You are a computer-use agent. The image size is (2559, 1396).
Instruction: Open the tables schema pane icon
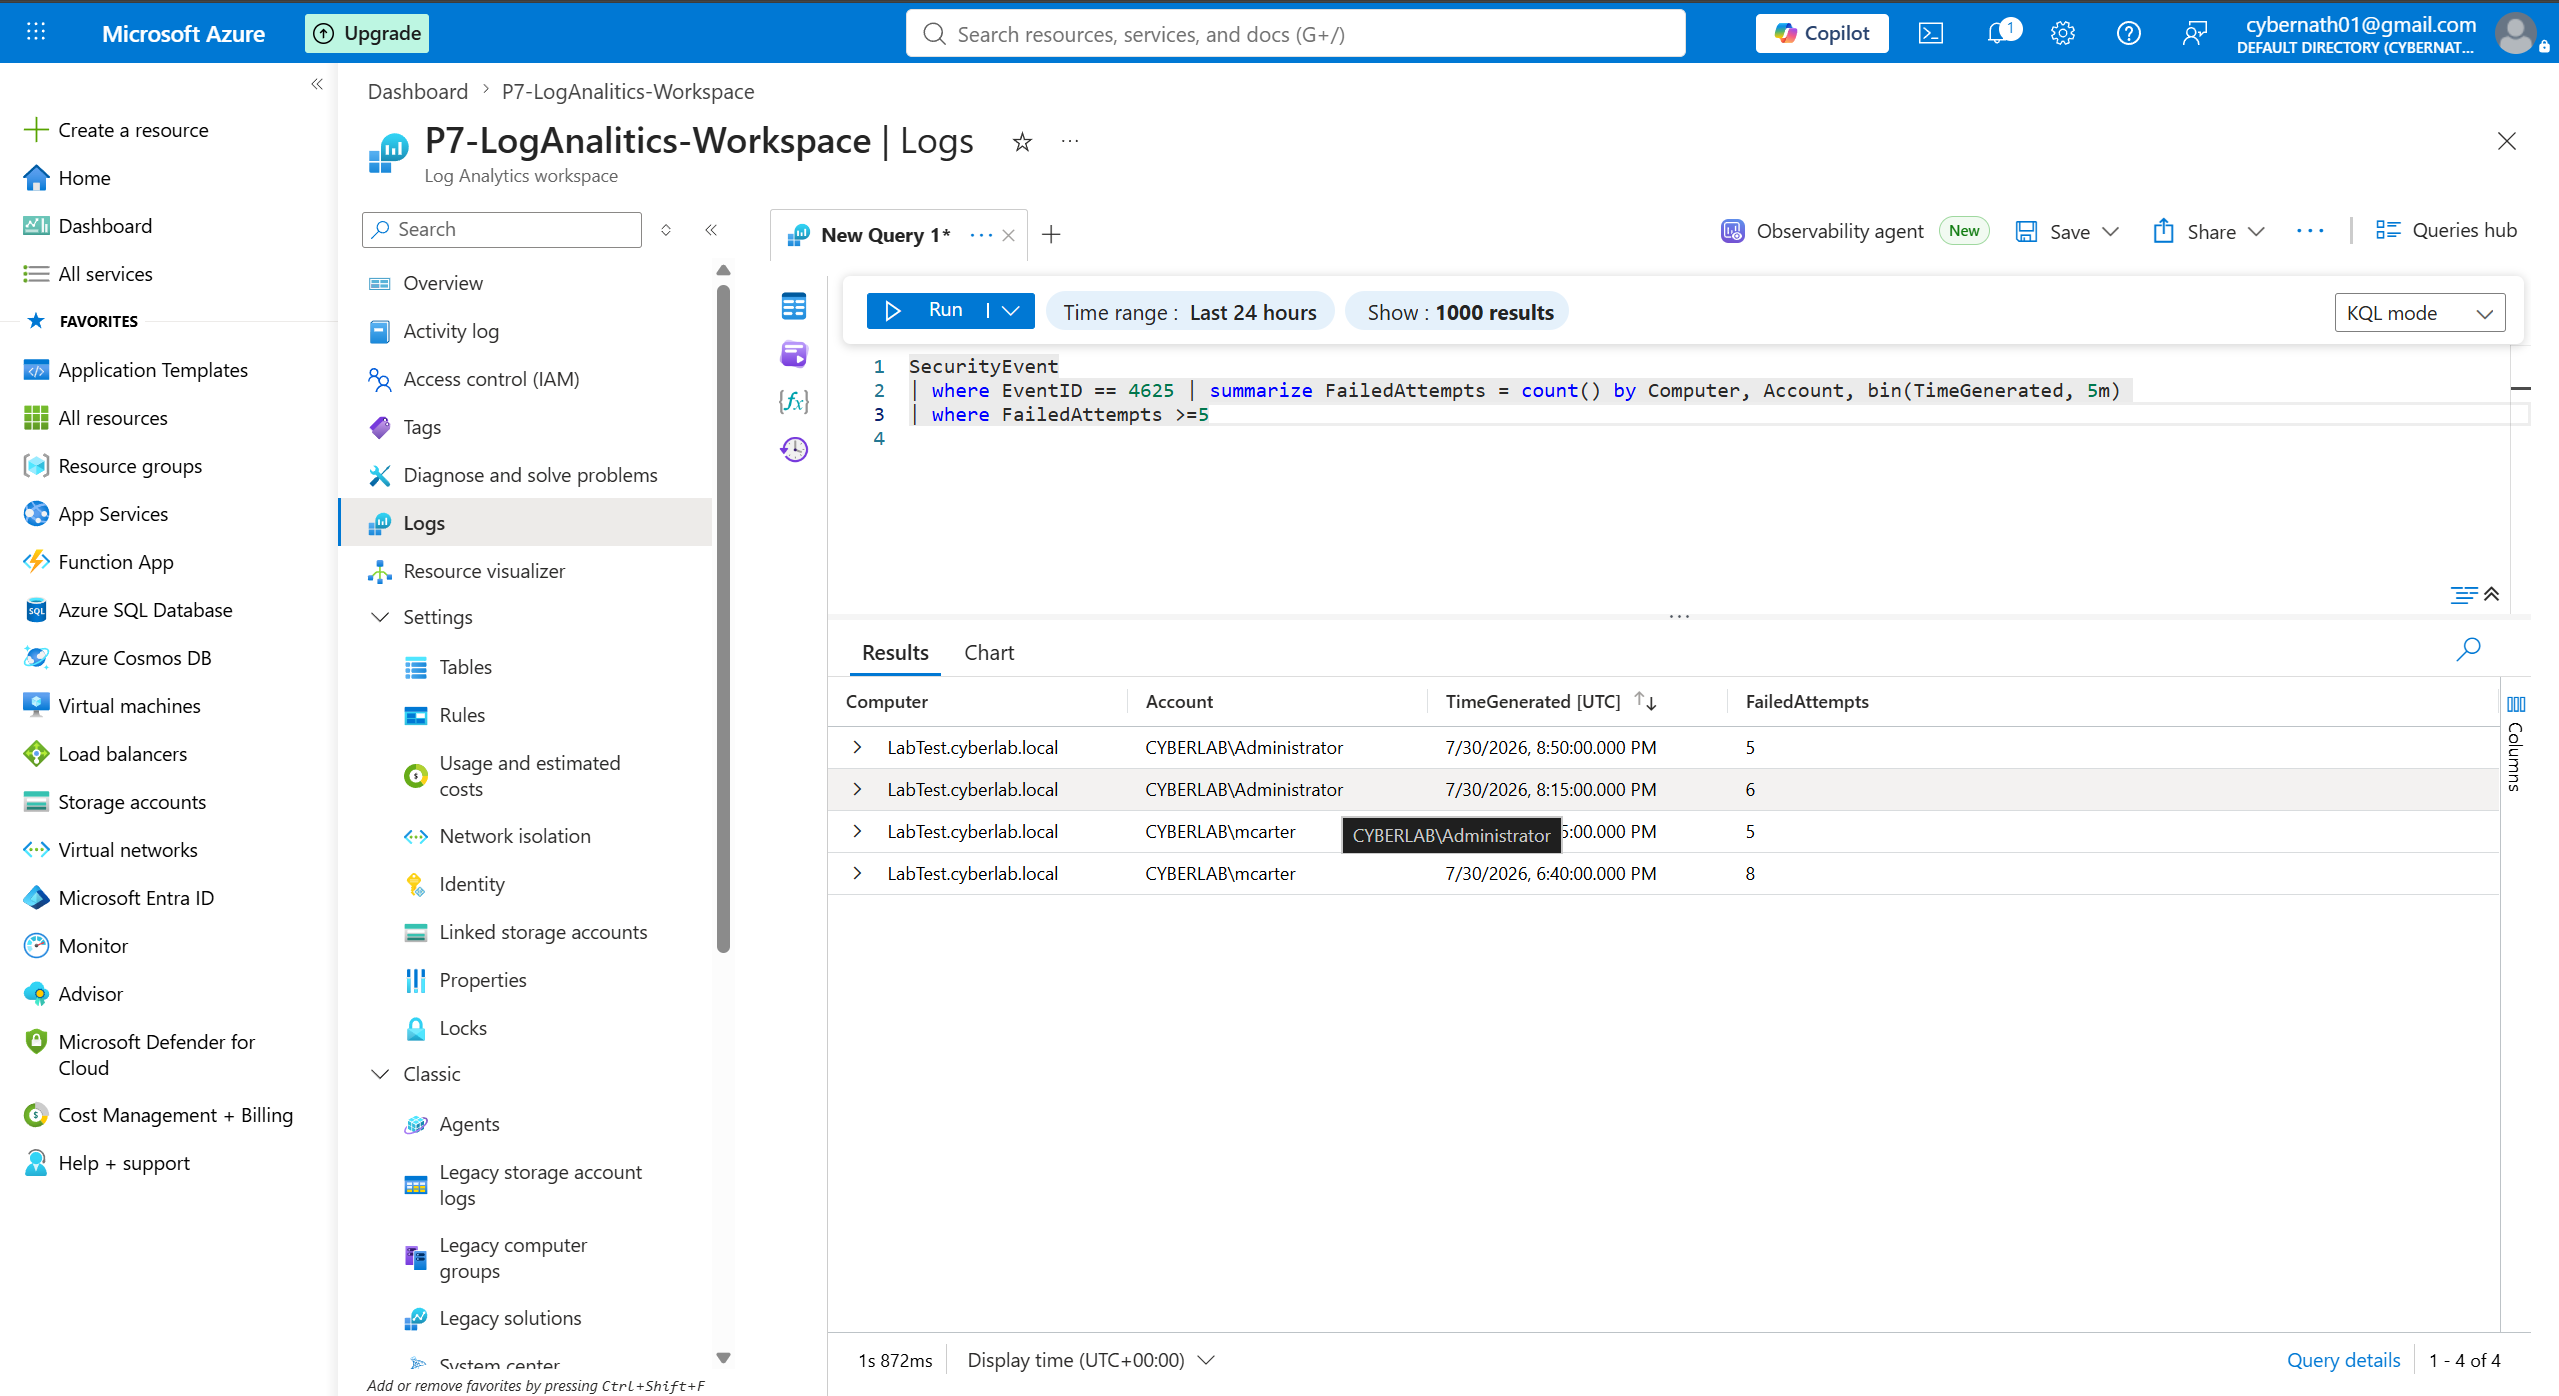click(x=794, y=306)
